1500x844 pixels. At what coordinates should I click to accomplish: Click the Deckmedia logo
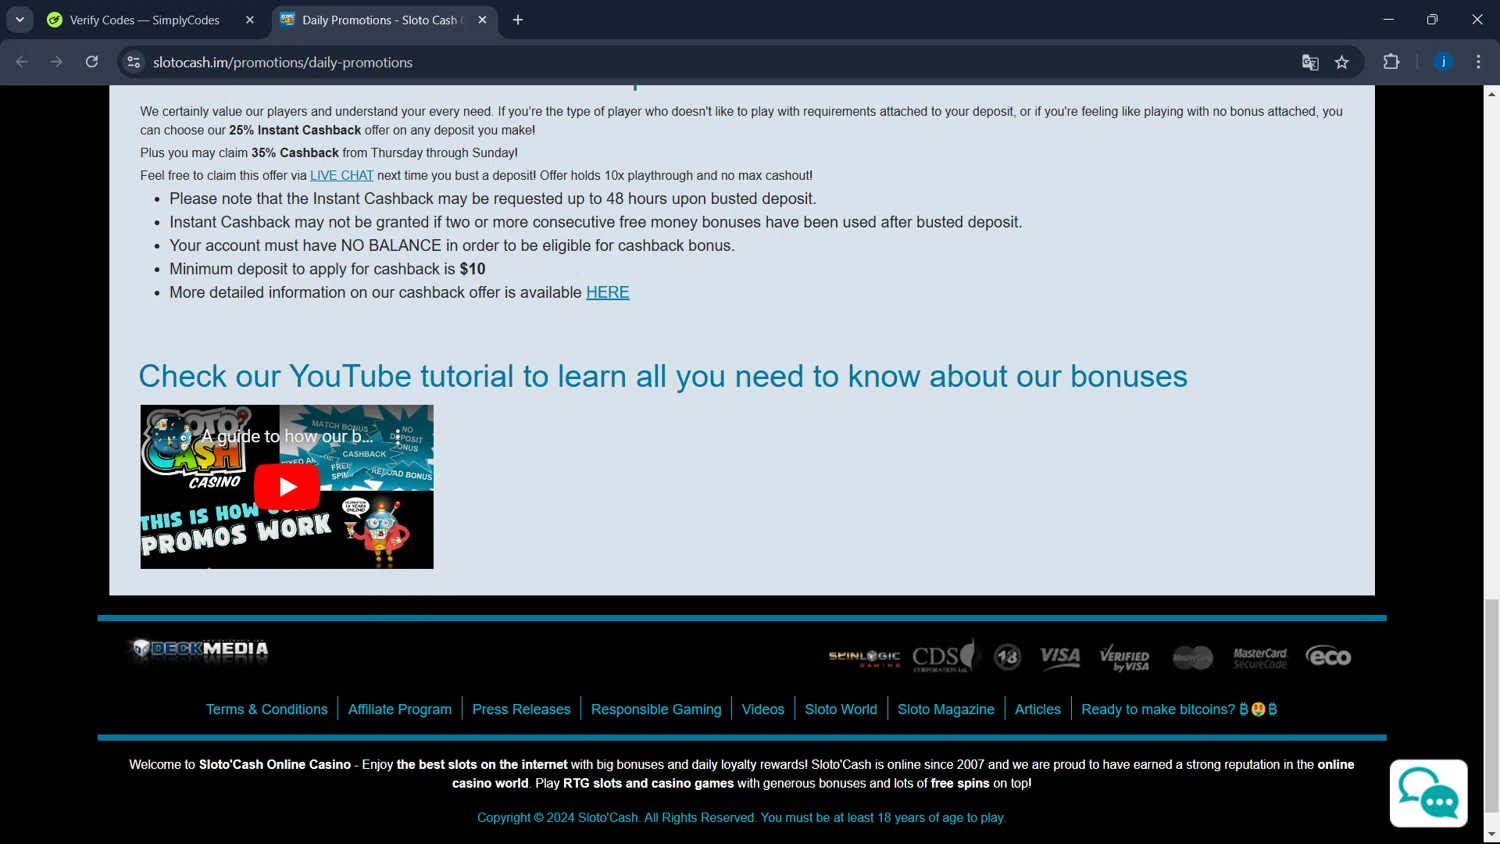point(200,649)
